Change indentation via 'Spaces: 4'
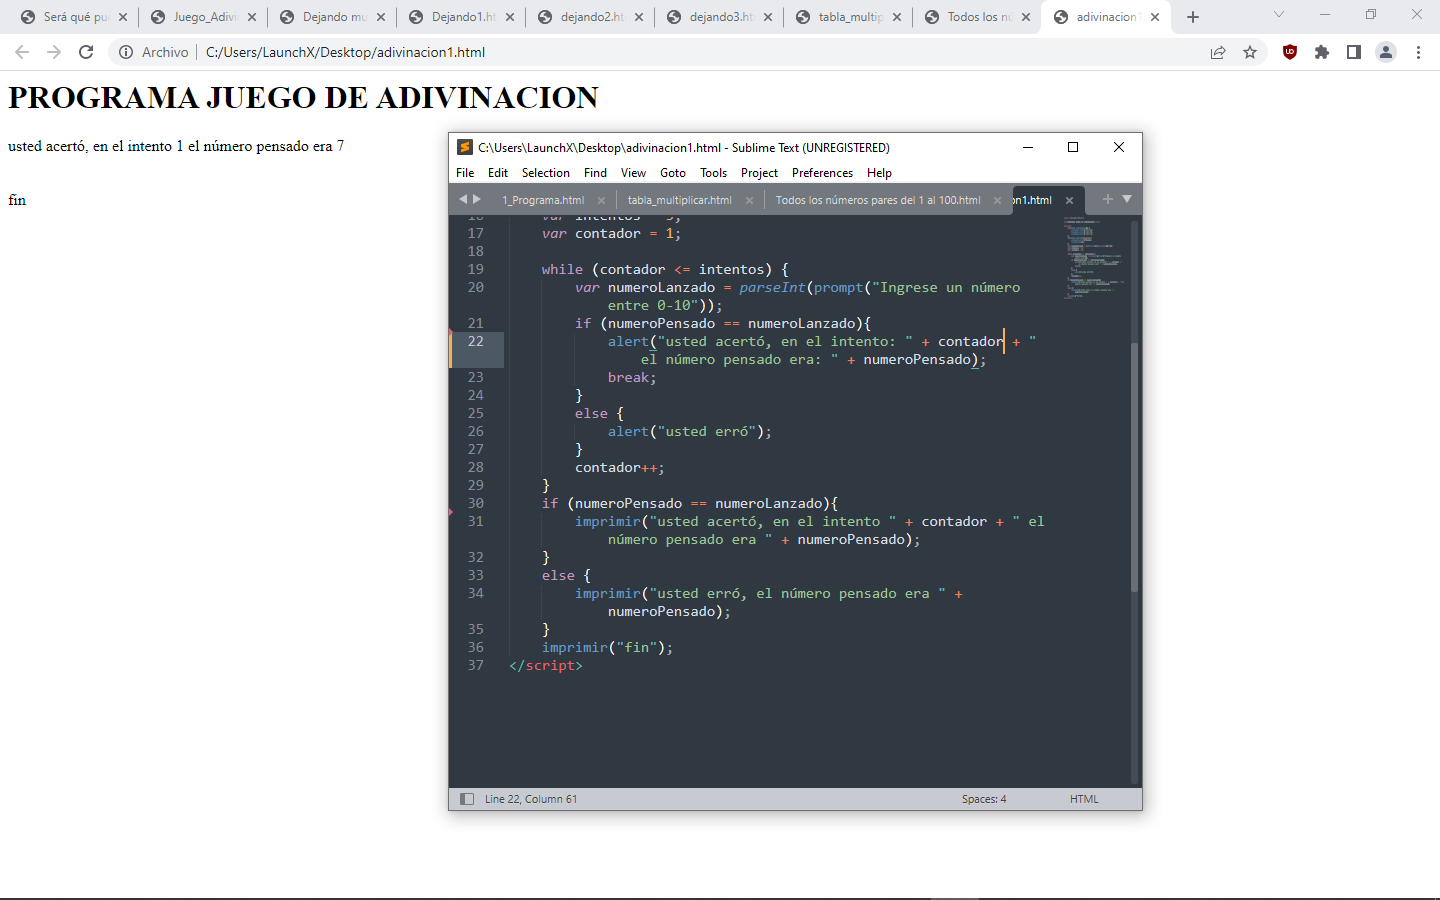This screenshot has height=900, width=1440. tap(984, 799)
